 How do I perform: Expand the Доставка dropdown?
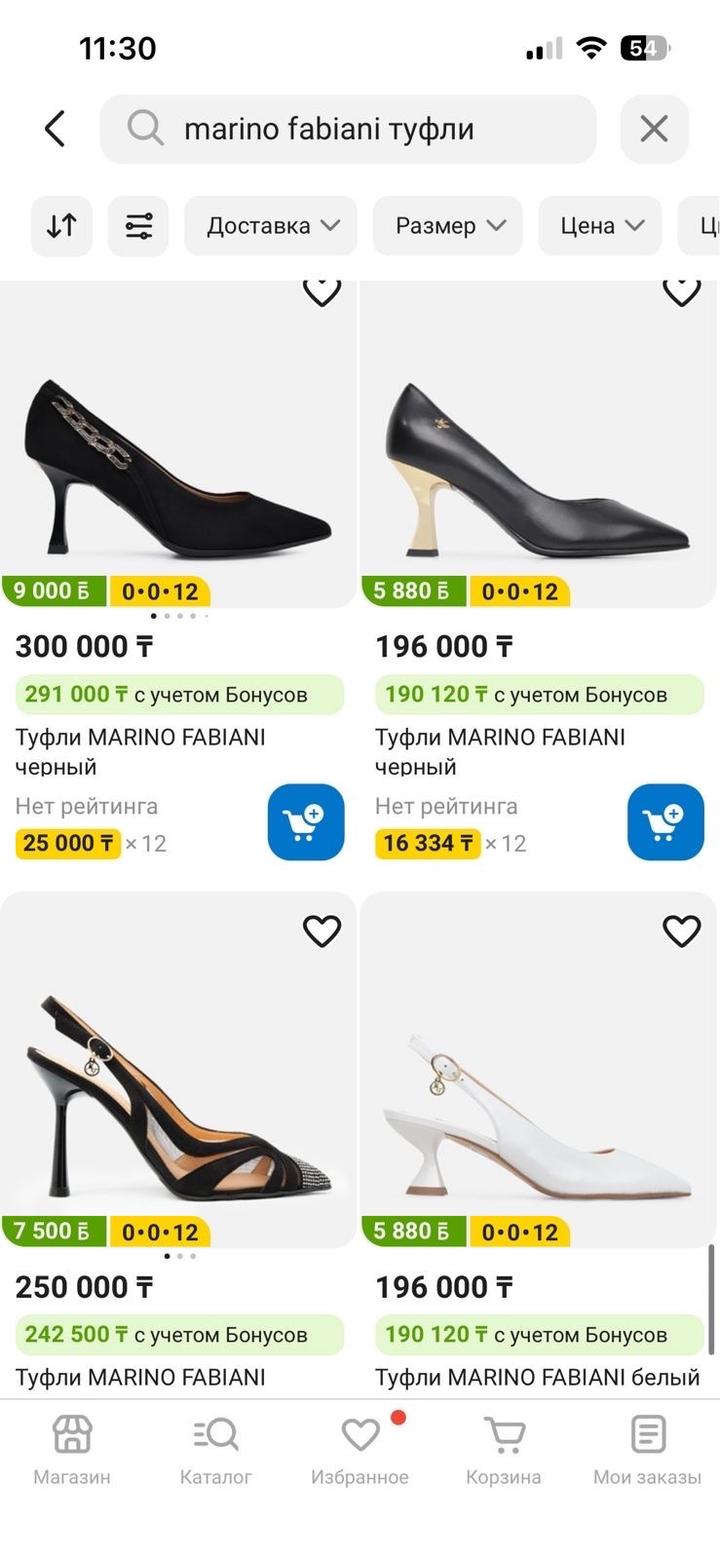(271, 226)
